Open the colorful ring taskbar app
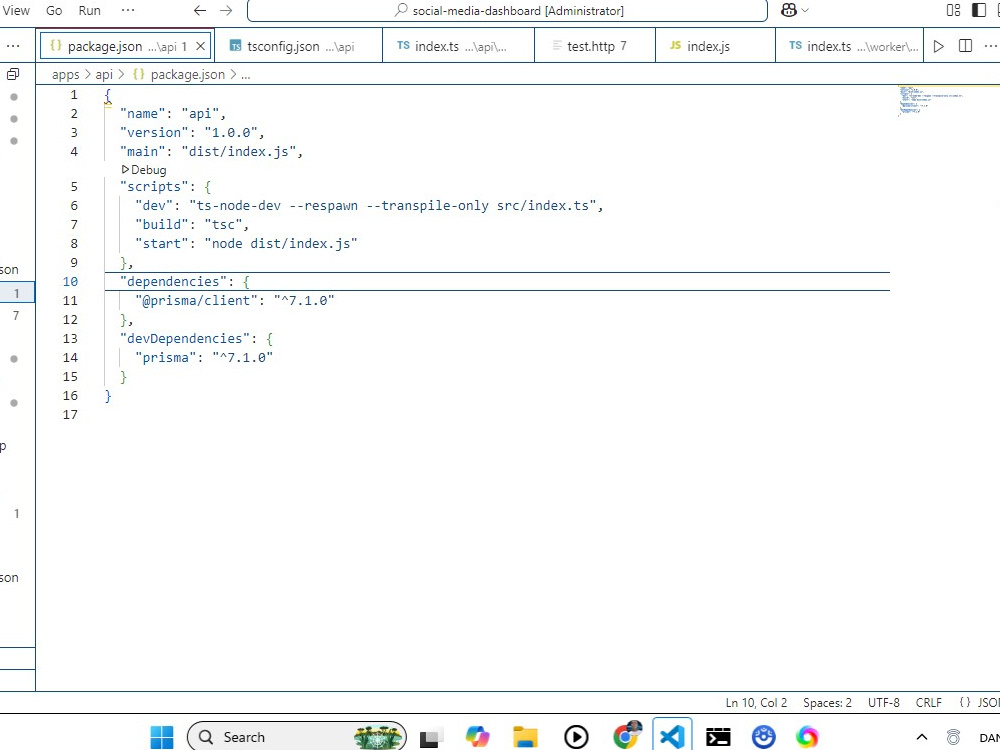 point(807,737)
